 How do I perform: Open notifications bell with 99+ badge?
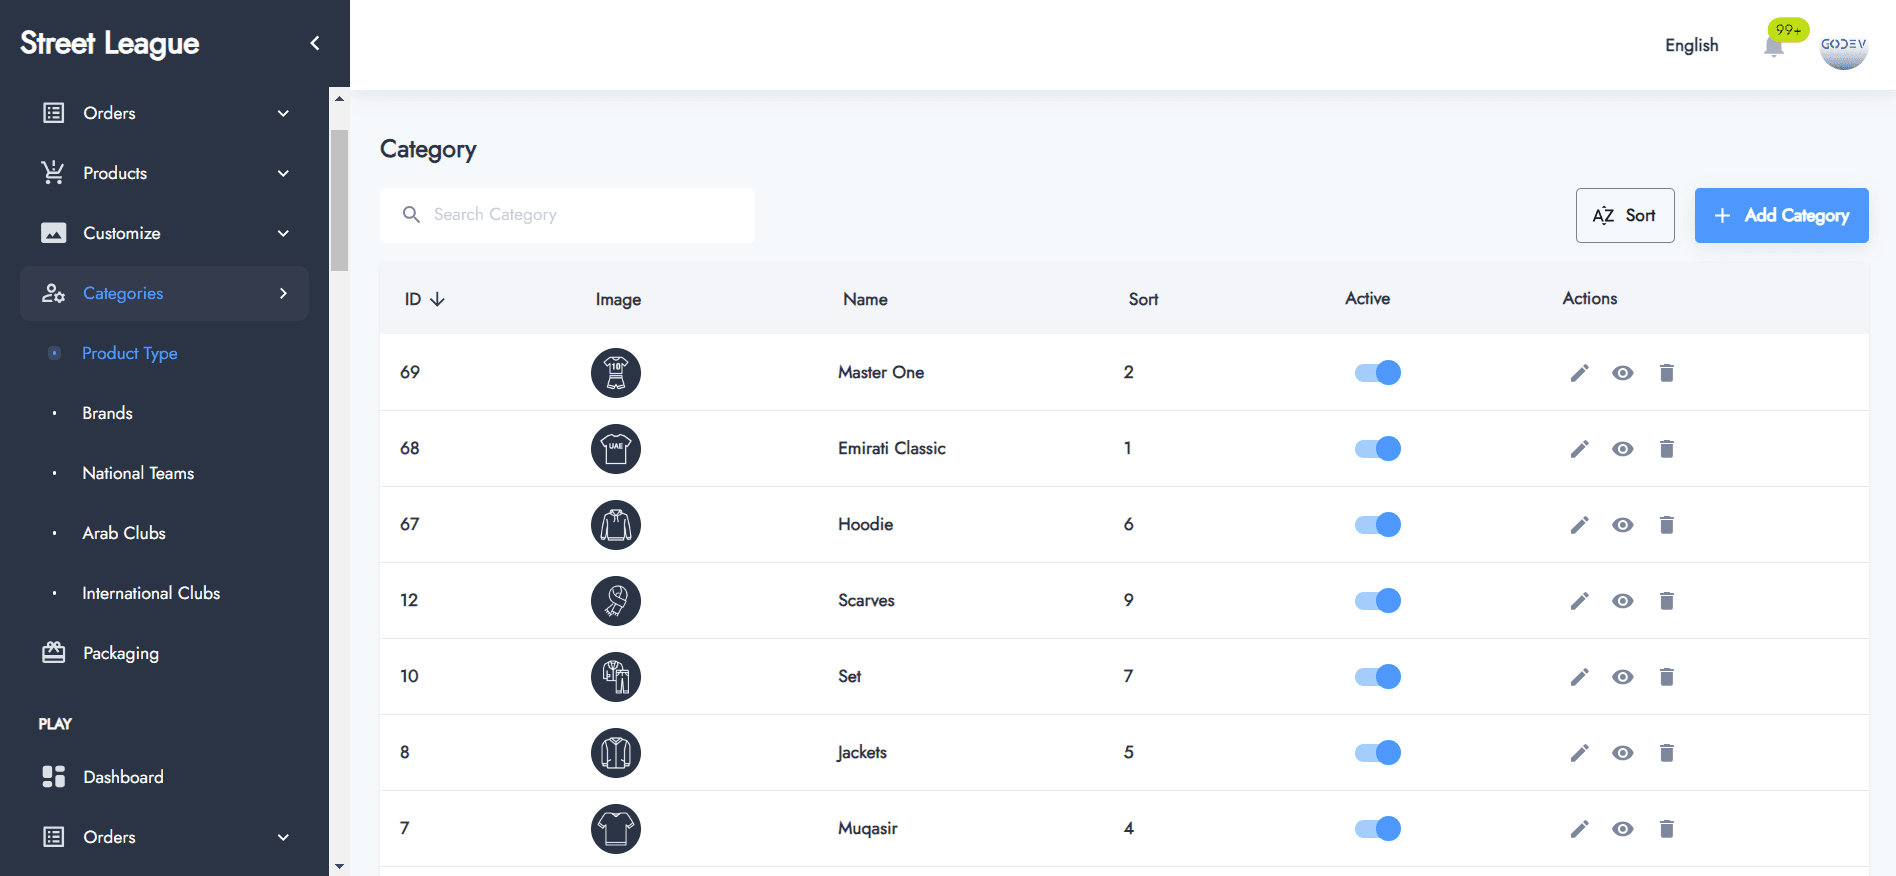[1774, 46]
